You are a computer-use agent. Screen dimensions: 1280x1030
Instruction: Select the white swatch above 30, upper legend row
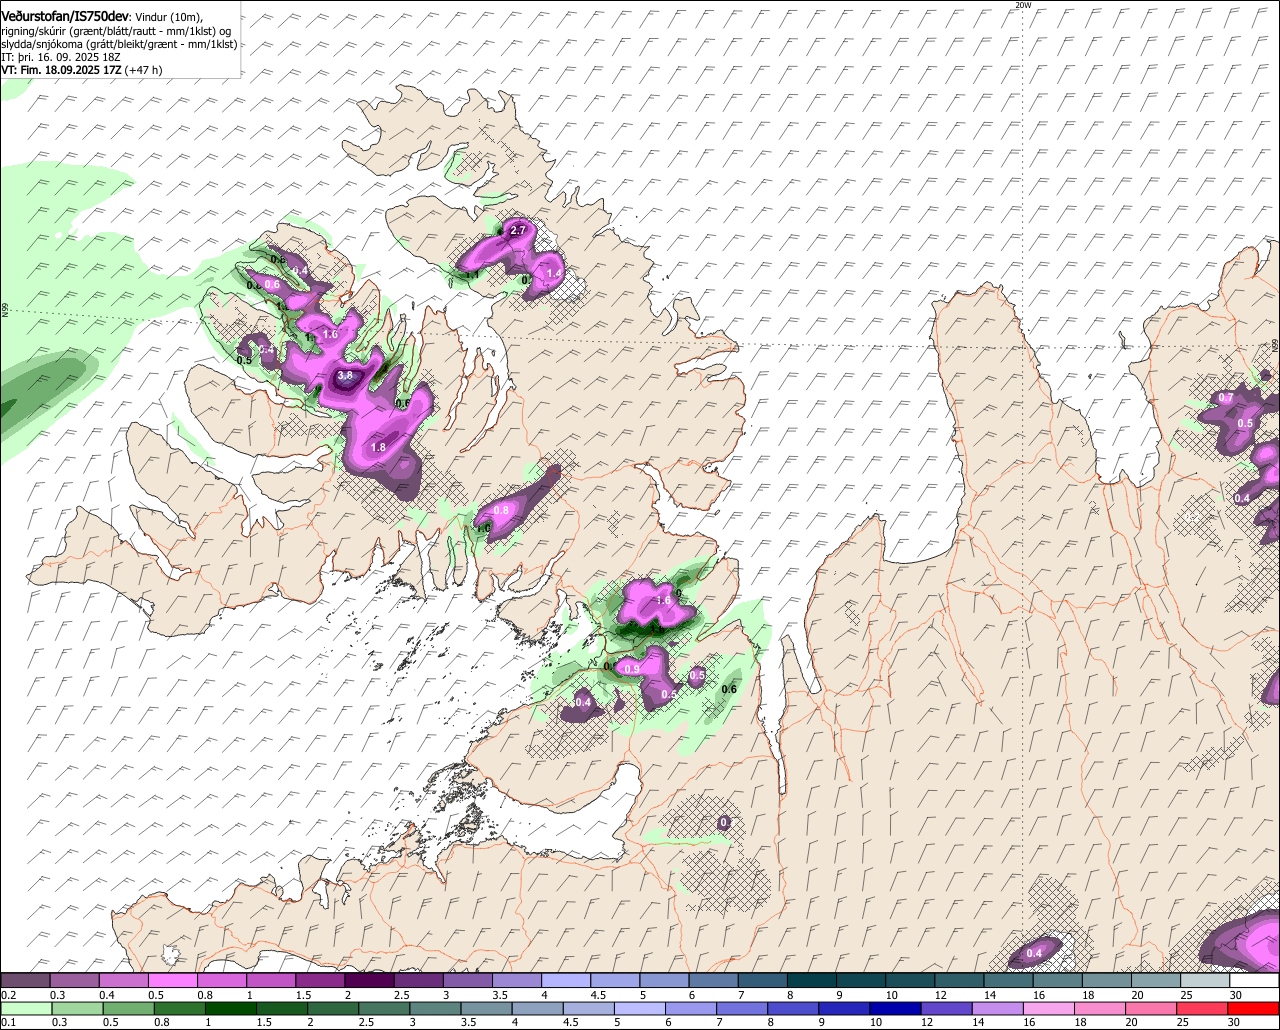pyautogui.click(x=1255, y=980)
